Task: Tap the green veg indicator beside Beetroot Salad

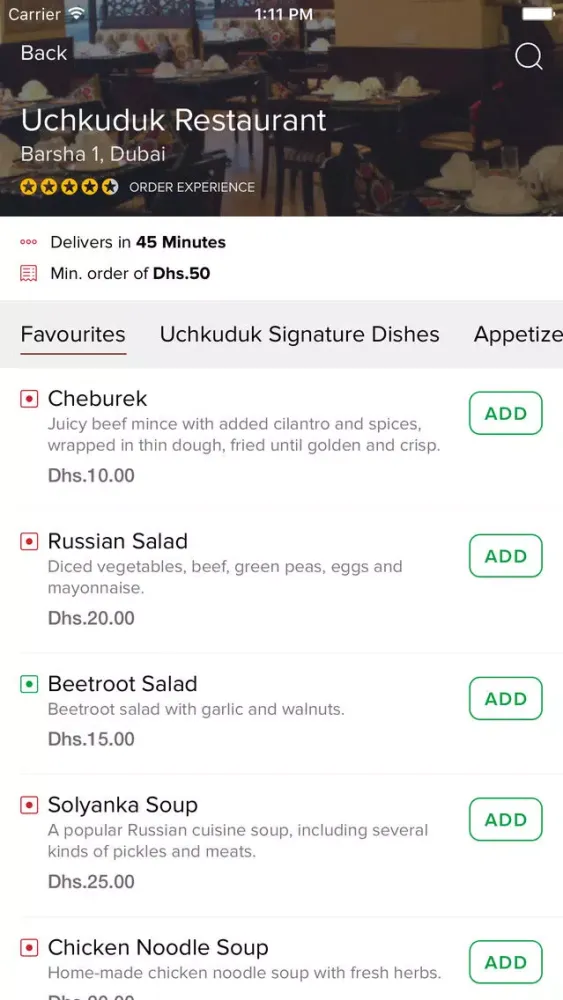Action: (x=29, y=684)
